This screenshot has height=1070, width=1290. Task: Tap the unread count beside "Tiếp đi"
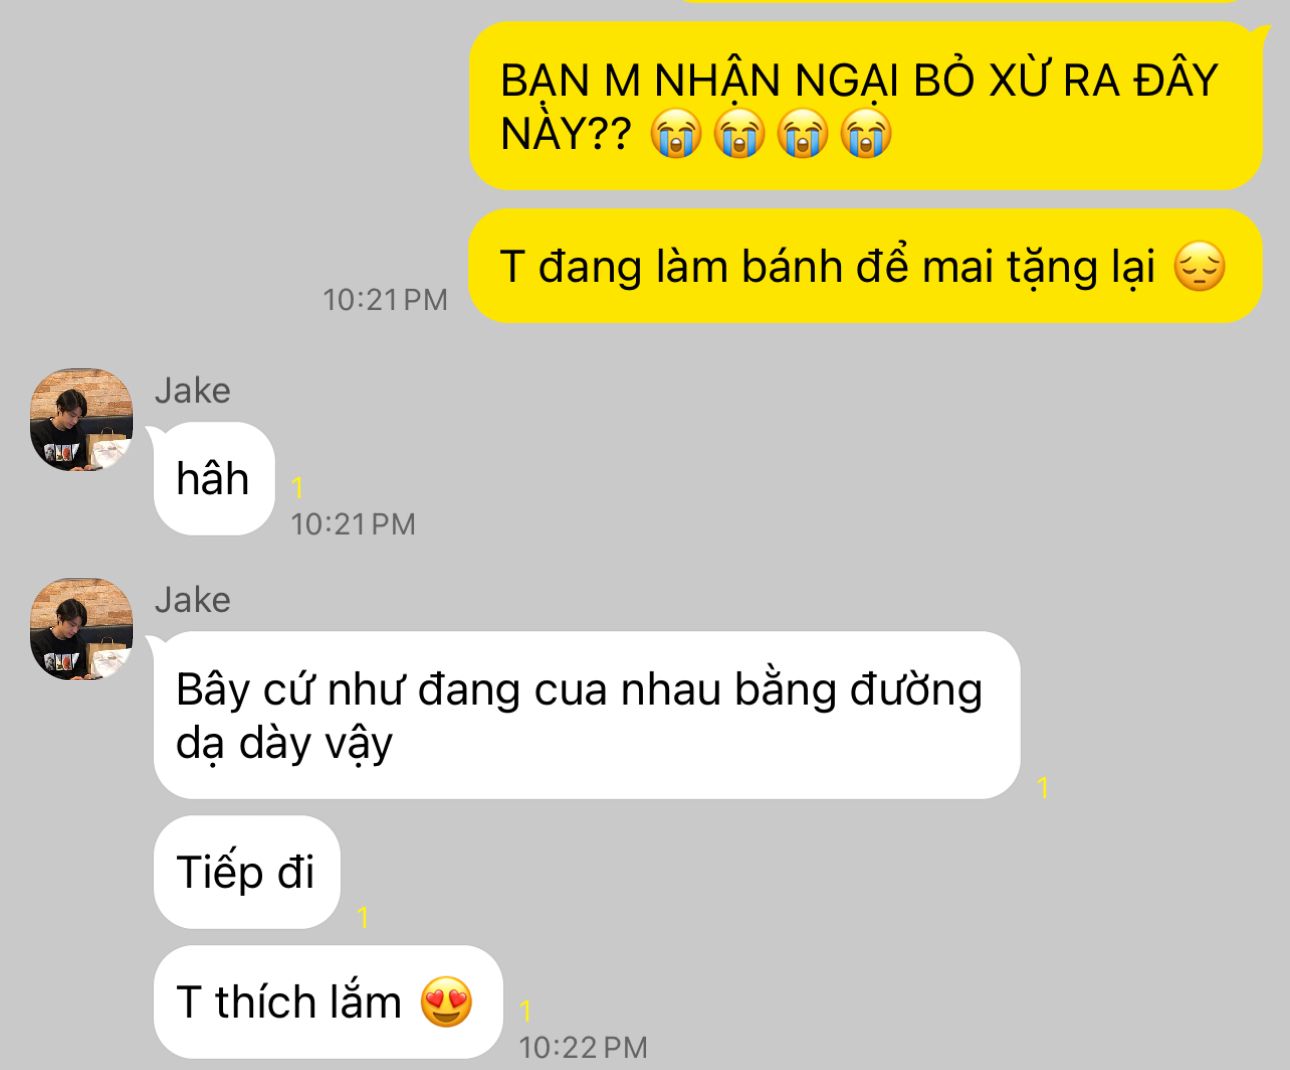362,917
